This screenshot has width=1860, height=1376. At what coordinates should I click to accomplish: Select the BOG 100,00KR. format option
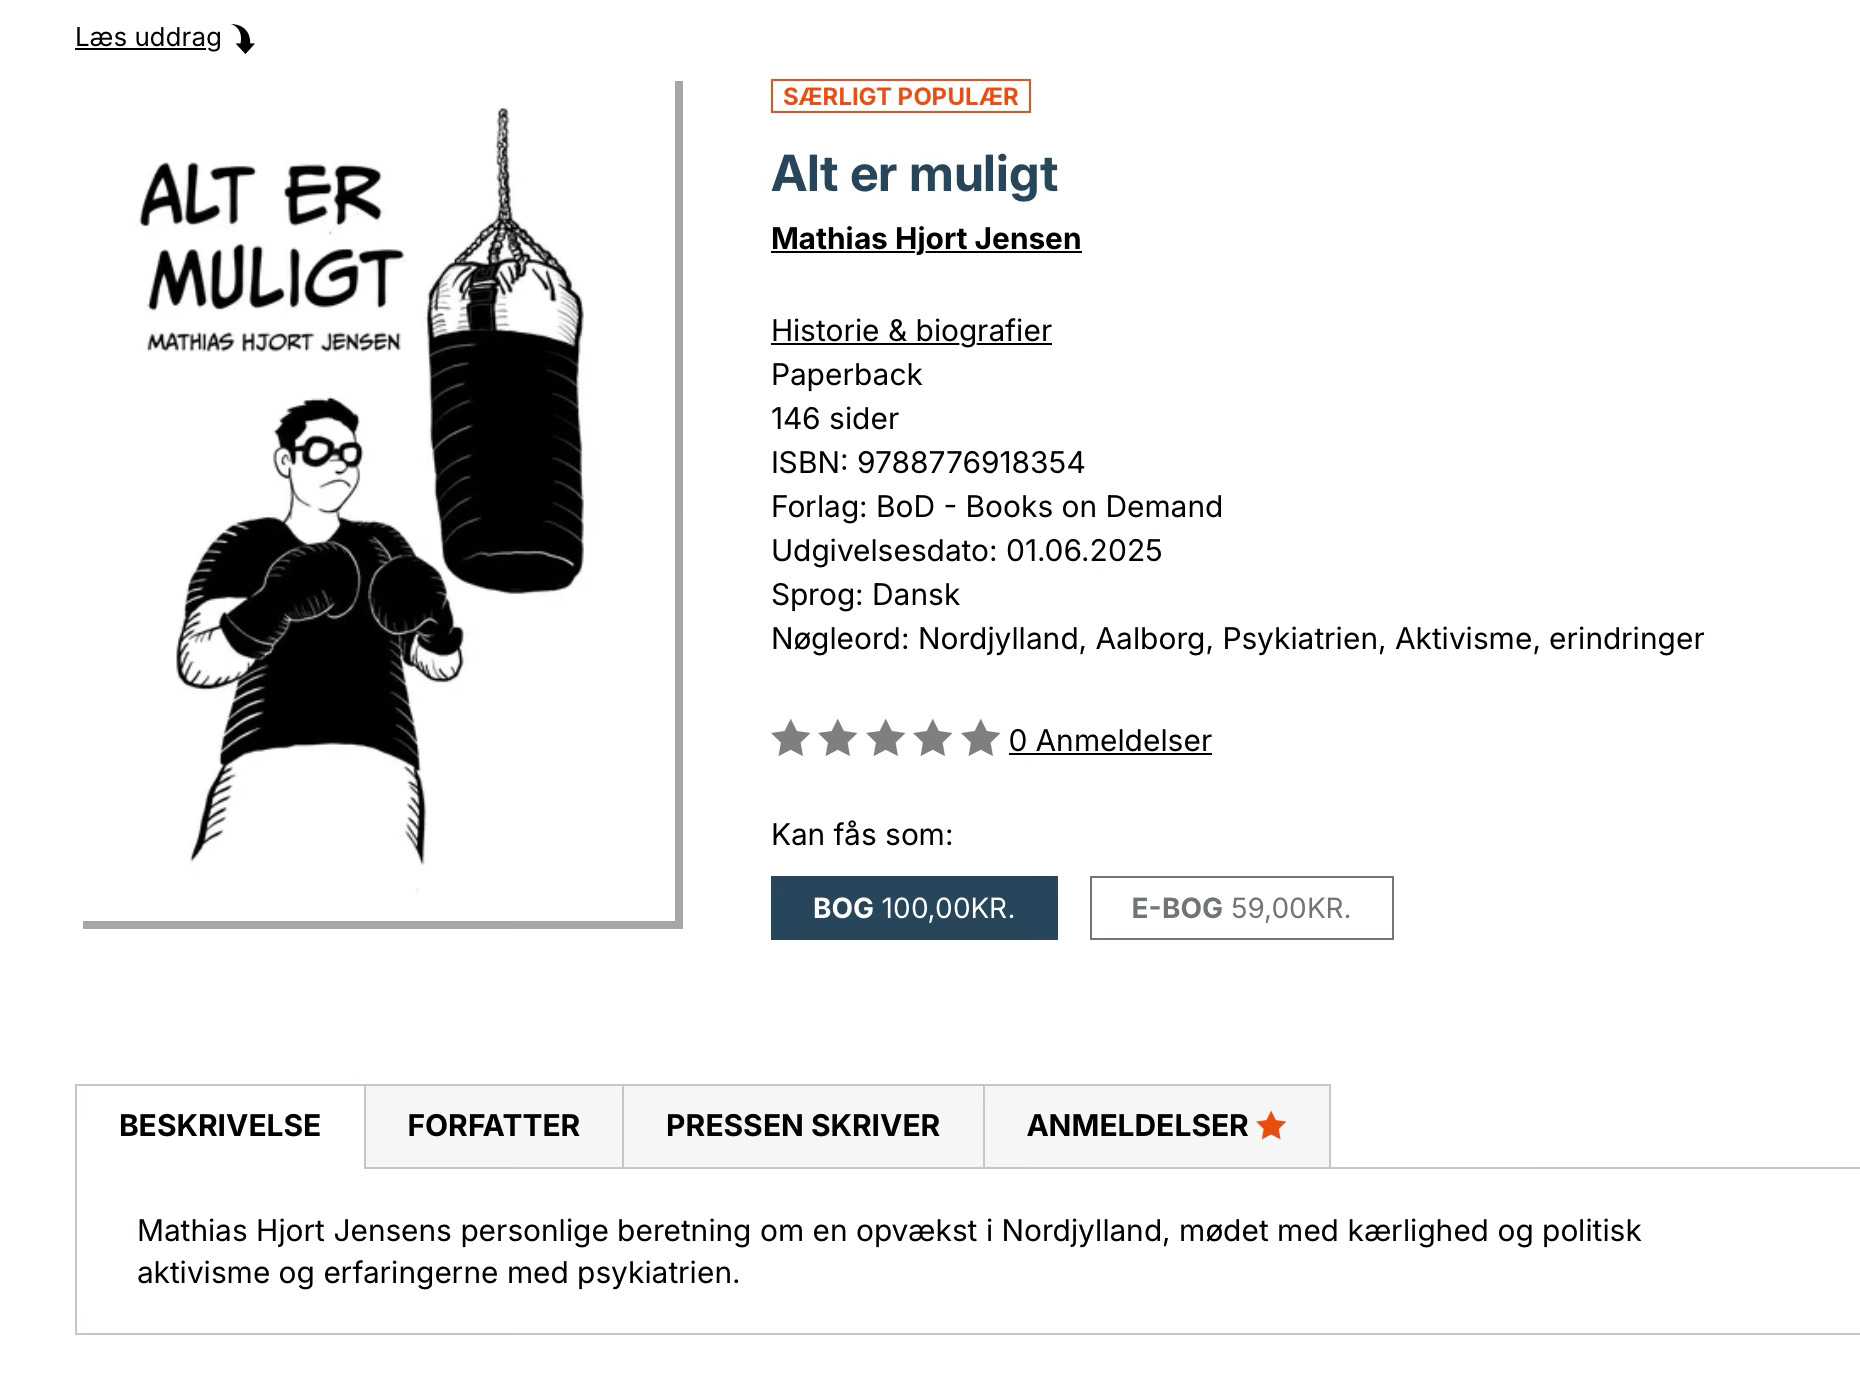point(914,908)
